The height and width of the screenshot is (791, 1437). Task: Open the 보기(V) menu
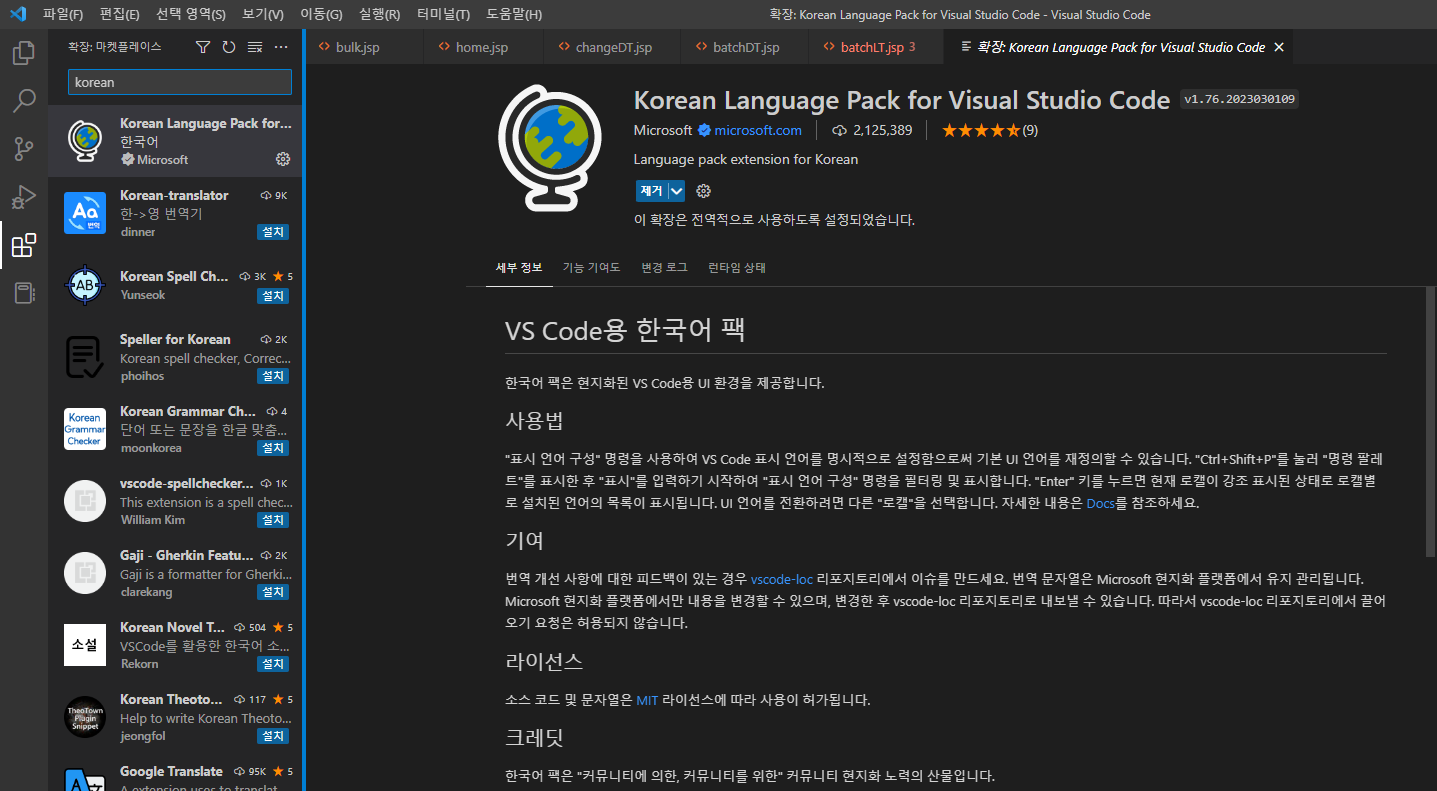tap(263, 14)
